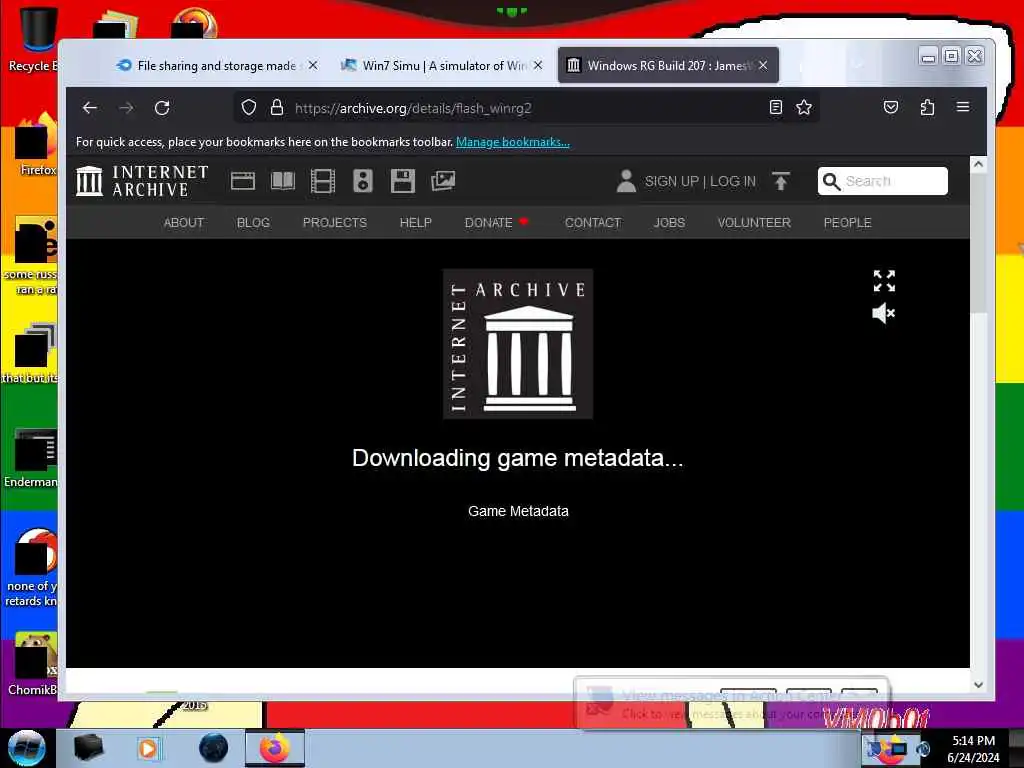1024x768 pixels.
Task: Open the Firefox extensions puzzle icon
Action: pos(927,108)
